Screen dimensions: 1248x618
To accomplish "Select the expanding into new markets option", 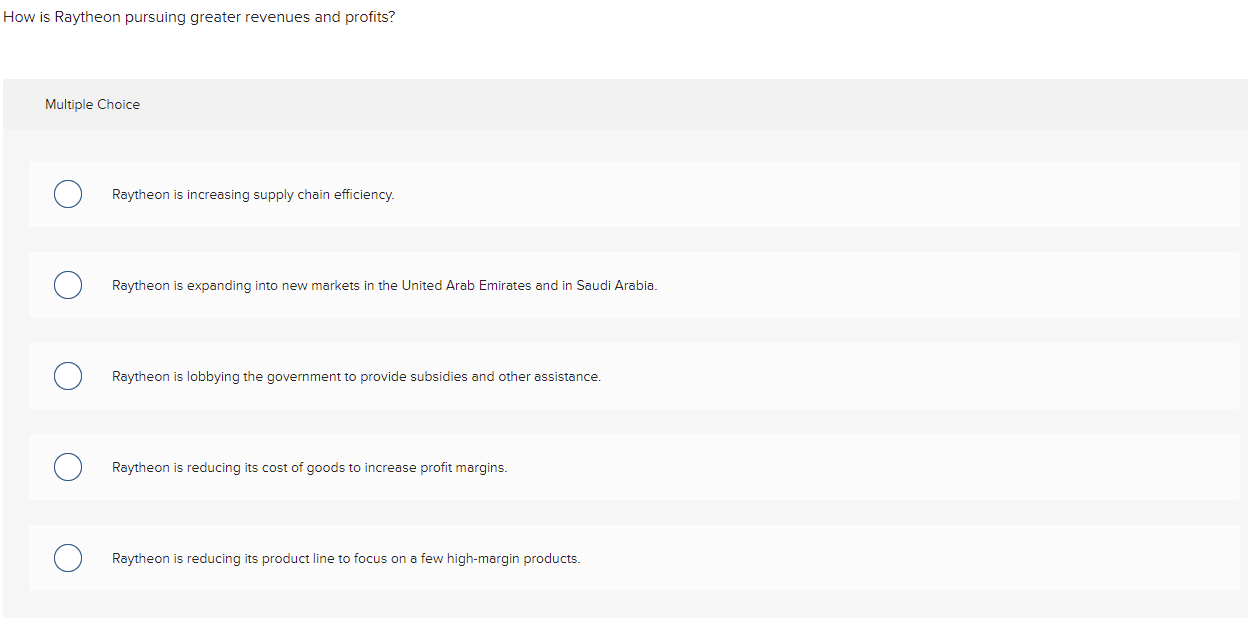I will click(67, 285).
